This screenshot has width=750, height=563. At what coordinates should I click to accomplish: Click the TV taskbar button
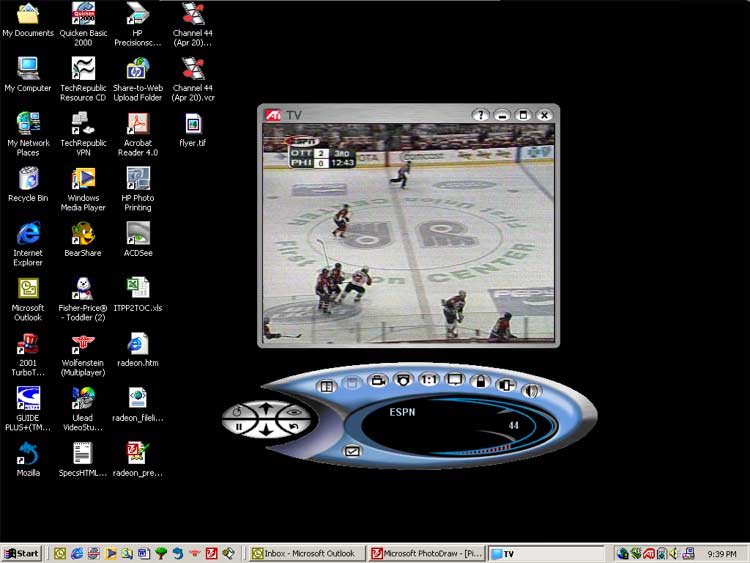pos(546,553)
